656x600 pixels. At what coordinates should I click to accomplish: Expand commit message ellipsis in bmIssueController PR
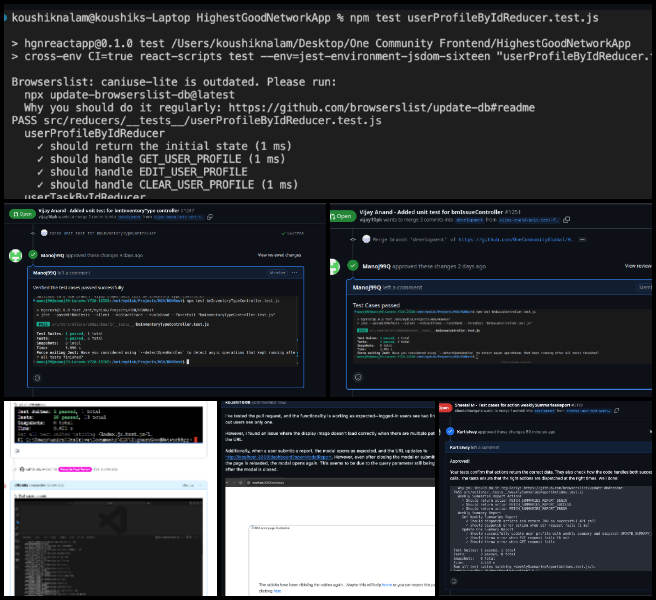(582, 239)
